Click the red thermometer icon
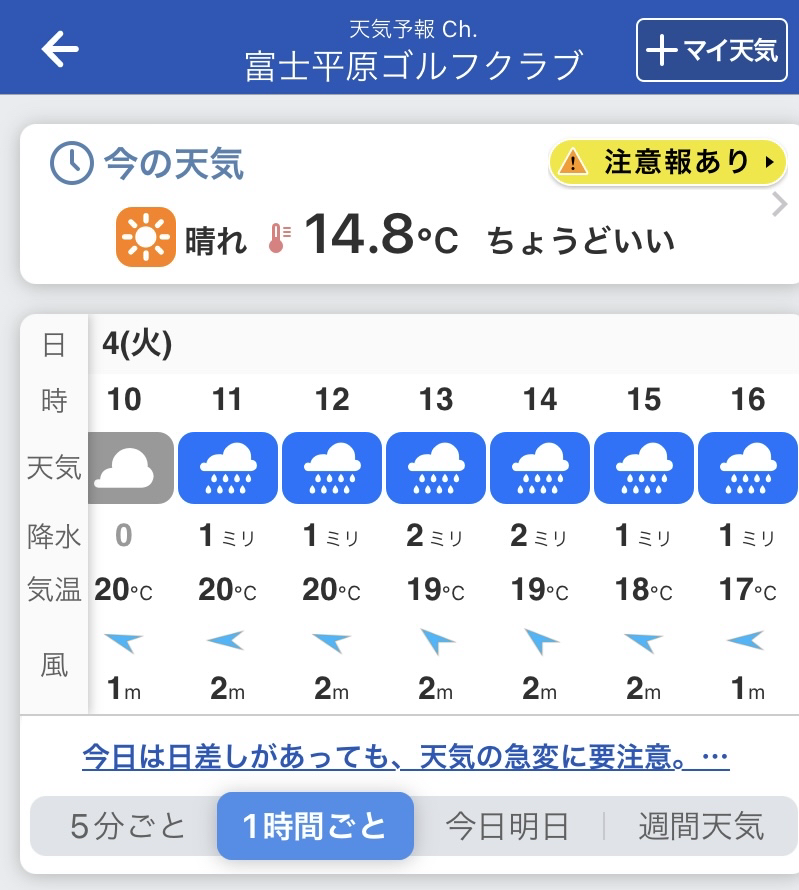Viewport: 799px width, 890px height. point(279,238)
